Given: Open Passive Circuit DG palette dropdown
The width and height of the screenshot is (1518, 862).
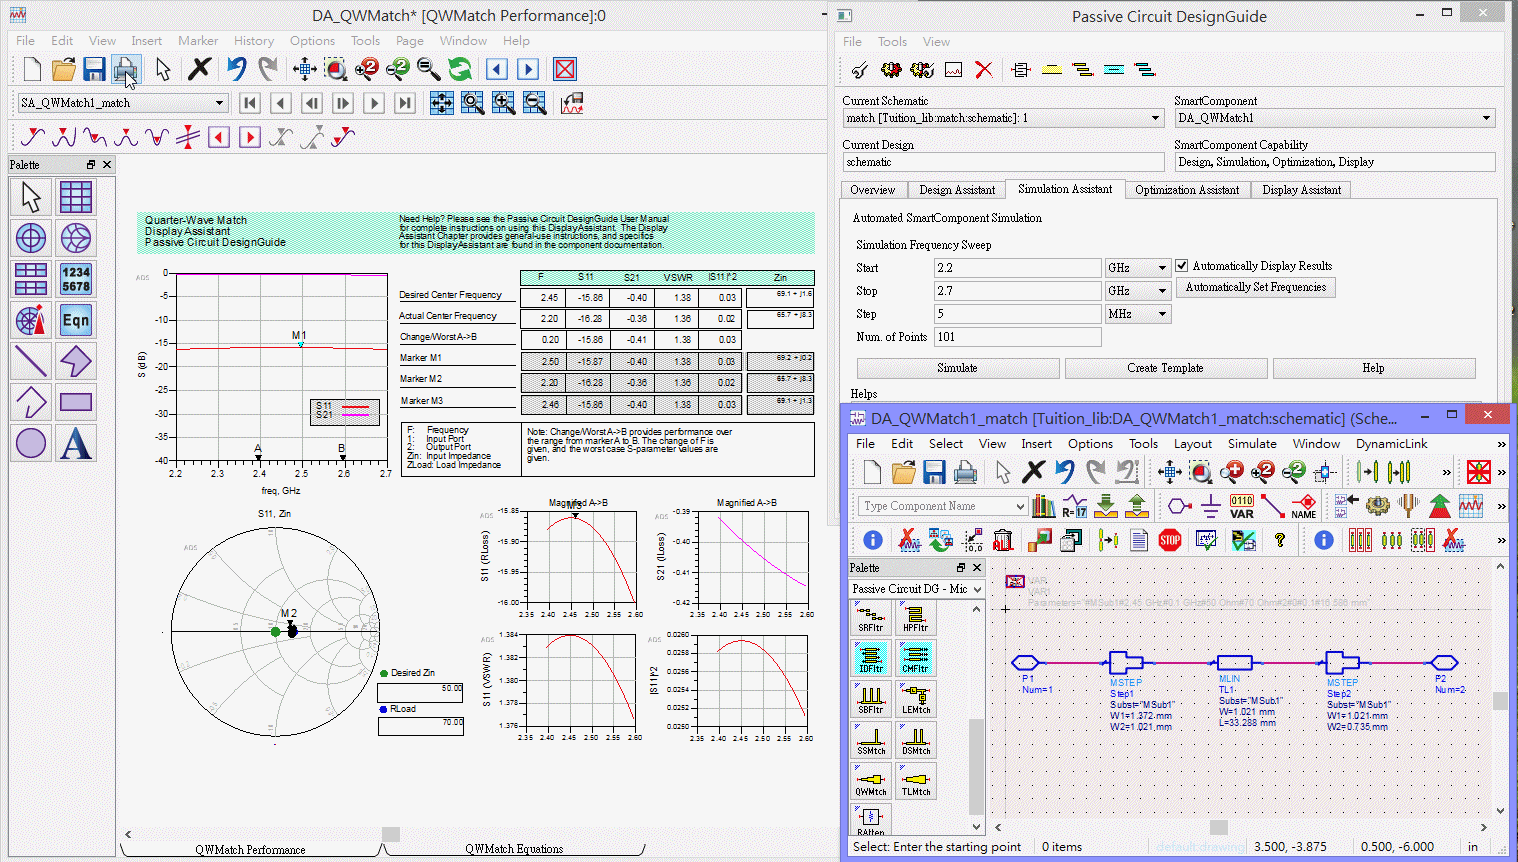Looking at the screenshot, I should (x=977, y=589).
